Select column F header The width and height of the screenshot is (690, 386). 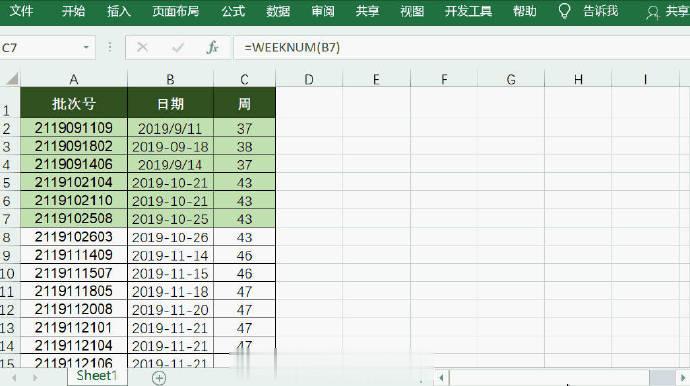444,79
